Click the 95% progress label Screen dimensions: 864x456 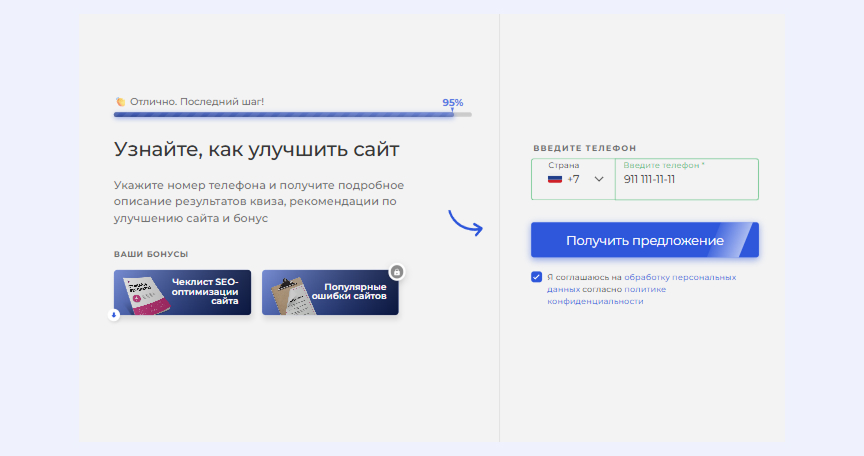point(452,102)
